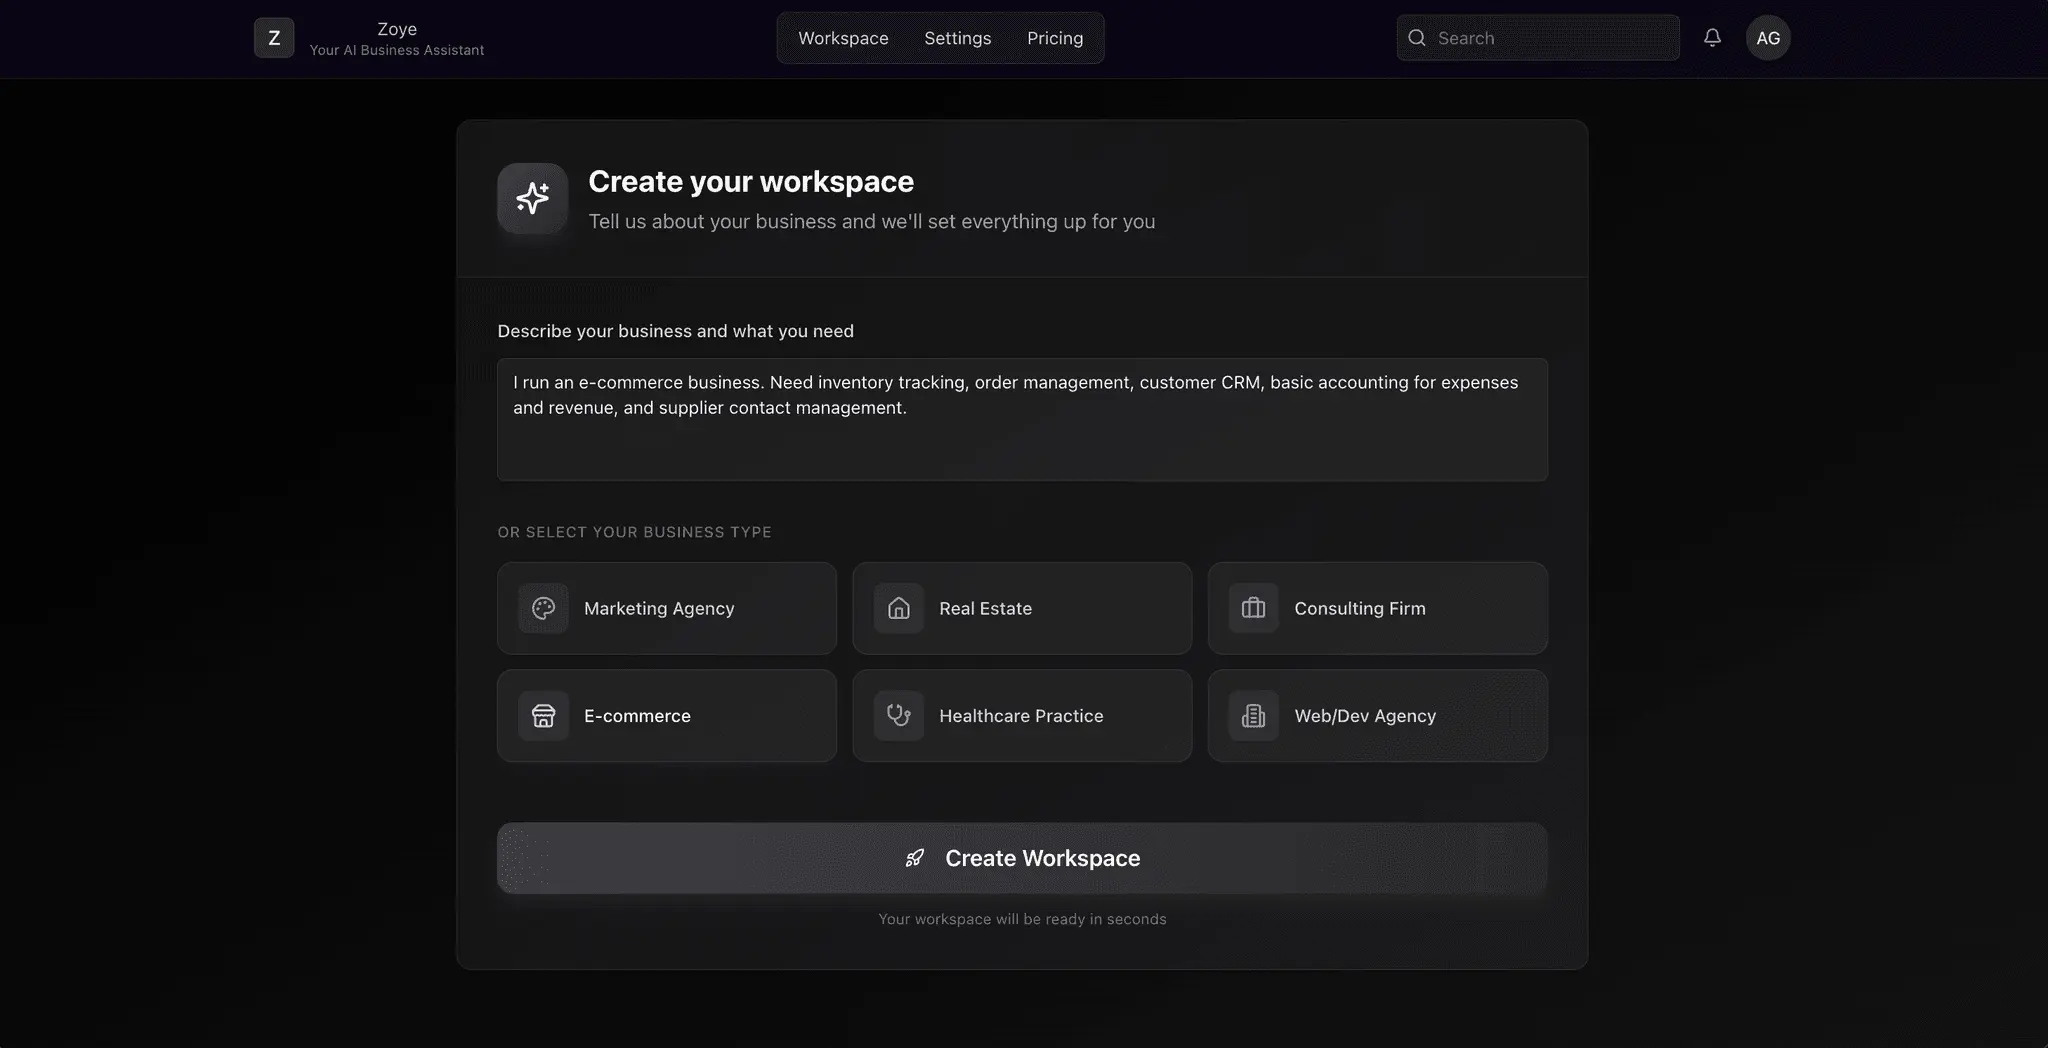The height and width of the screenshot is (1048, 2048).
Task: Open the Settings nav tab
Action: [958, 38]
